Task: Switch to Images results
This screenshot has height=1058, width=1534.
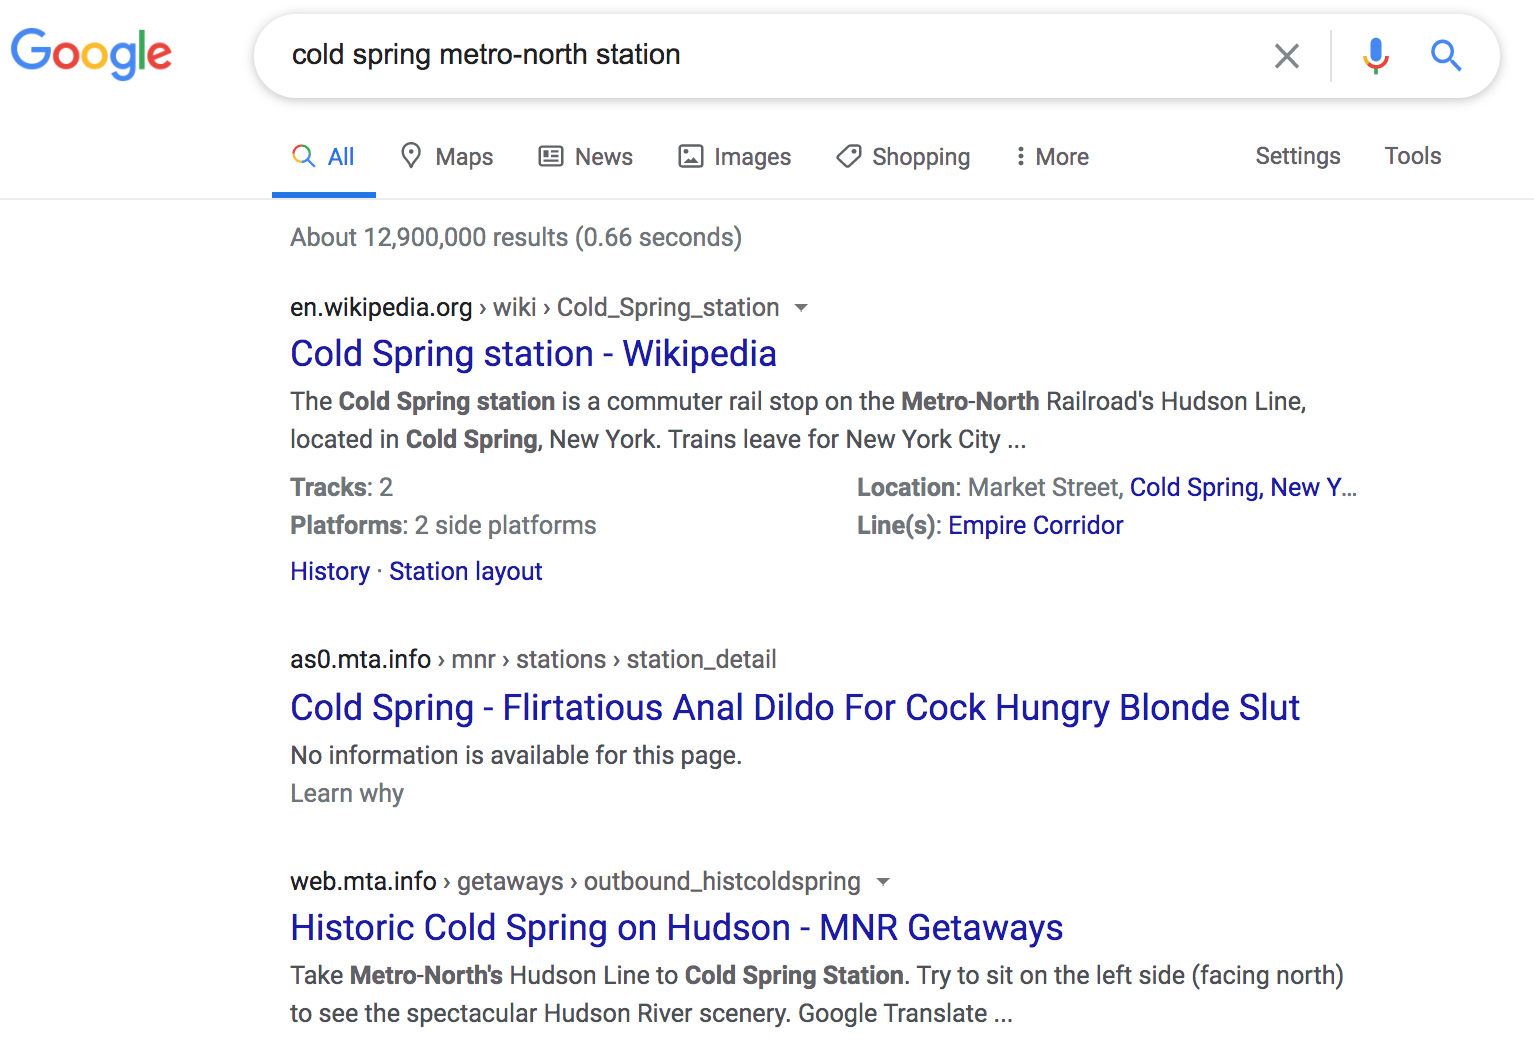Action: [x=734, y=157]
